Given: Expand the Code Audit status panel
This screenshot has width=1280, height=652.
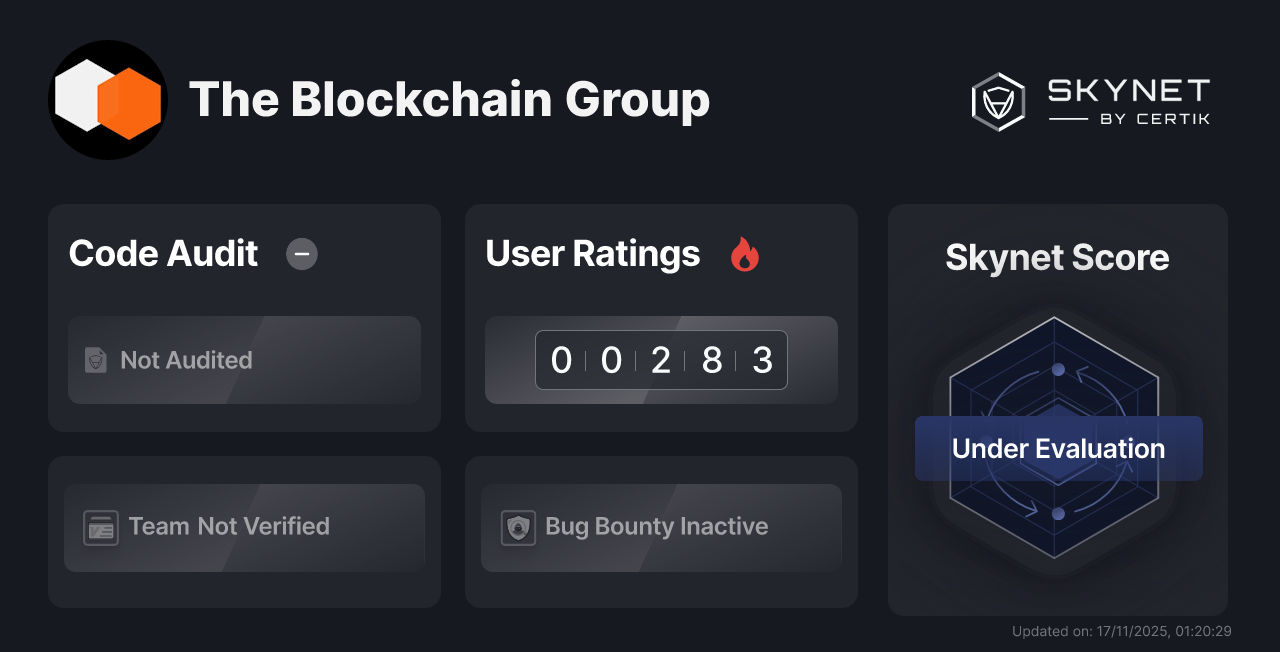Looking at the screenshot, I should coord(244,360).
